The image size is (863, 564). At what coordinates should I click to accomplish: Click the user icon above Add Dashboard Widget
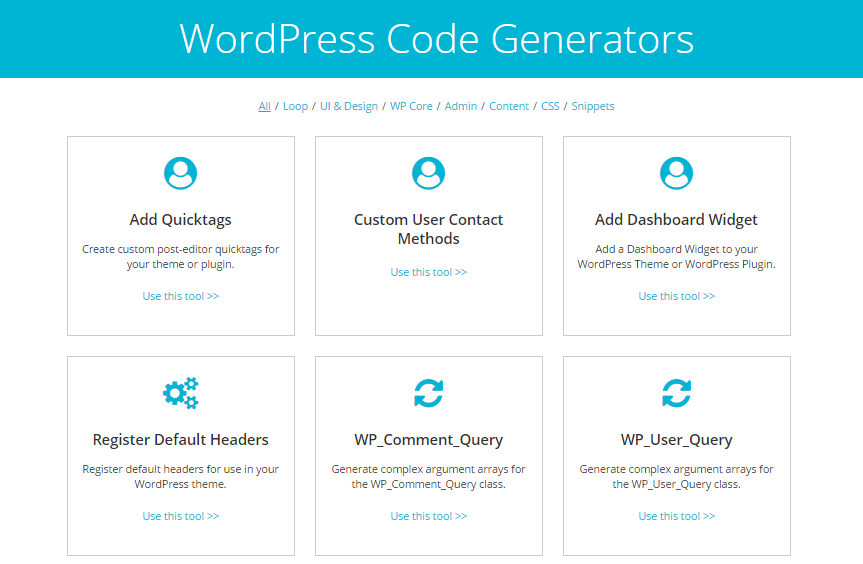click(x=676, y=173)
